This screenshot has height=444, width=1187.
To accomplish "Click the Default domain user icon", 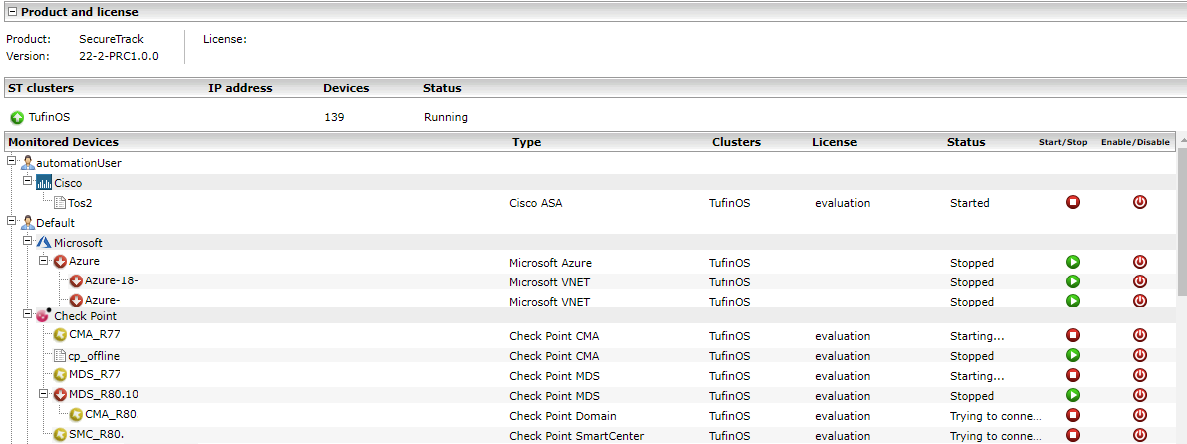I will pyautogui.click(x=28, y=223).
